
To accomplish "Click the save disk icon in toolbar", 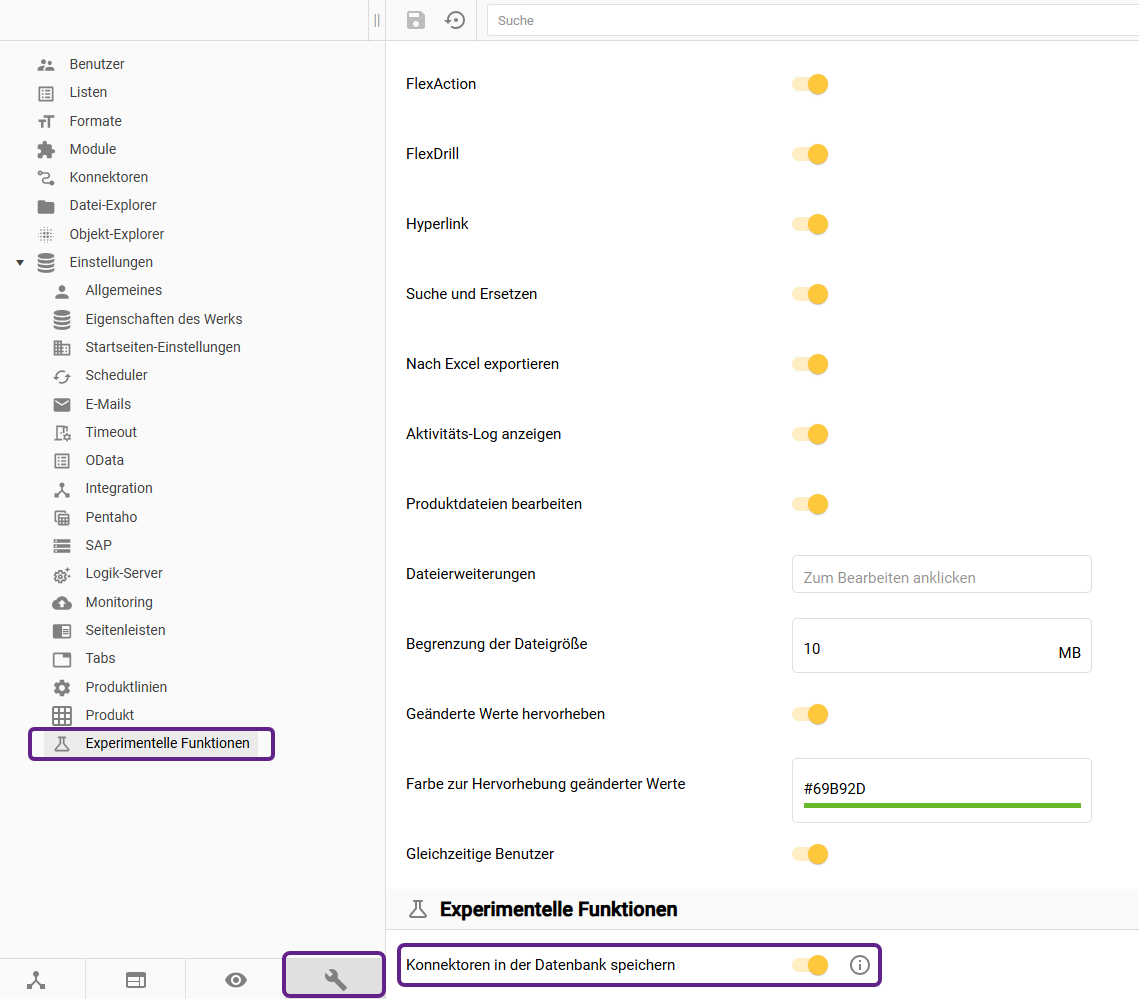I will click(416, 20).
